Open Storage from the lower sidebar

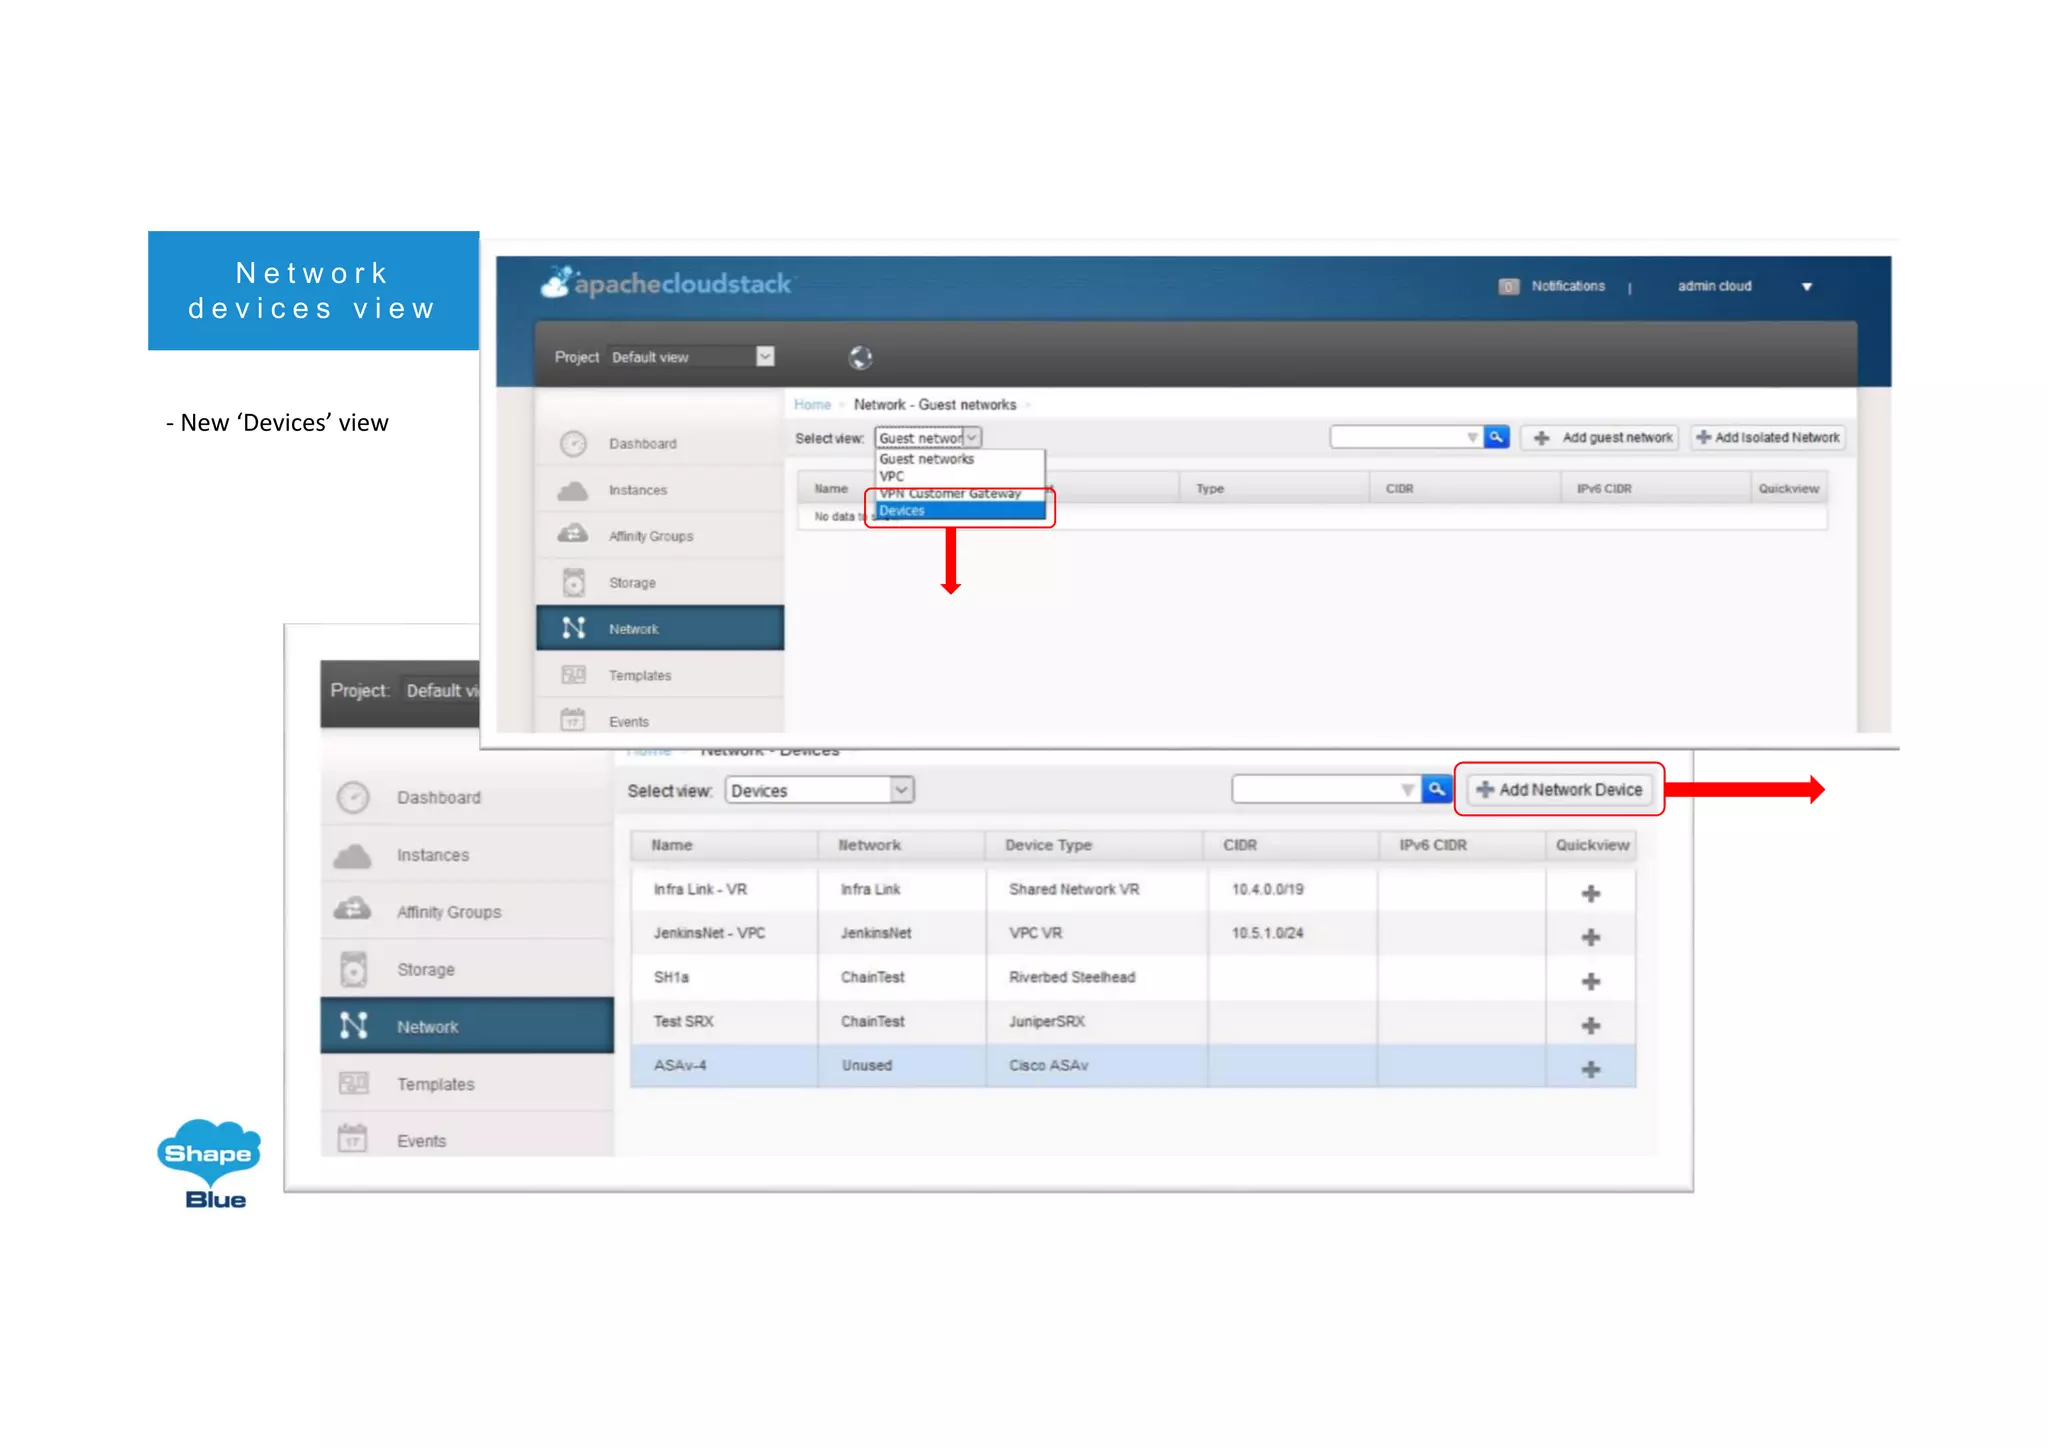point(425,969)
